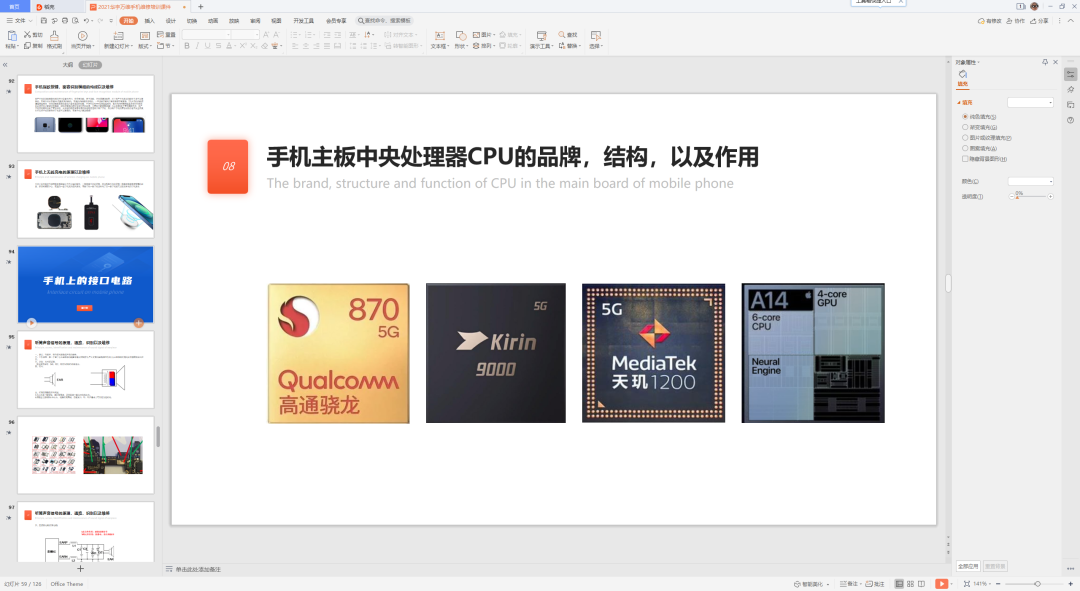Select the Gradient Fill radio button
Image resolution: width=1080 pixels, height=591 pixels.
pos(965,127)
